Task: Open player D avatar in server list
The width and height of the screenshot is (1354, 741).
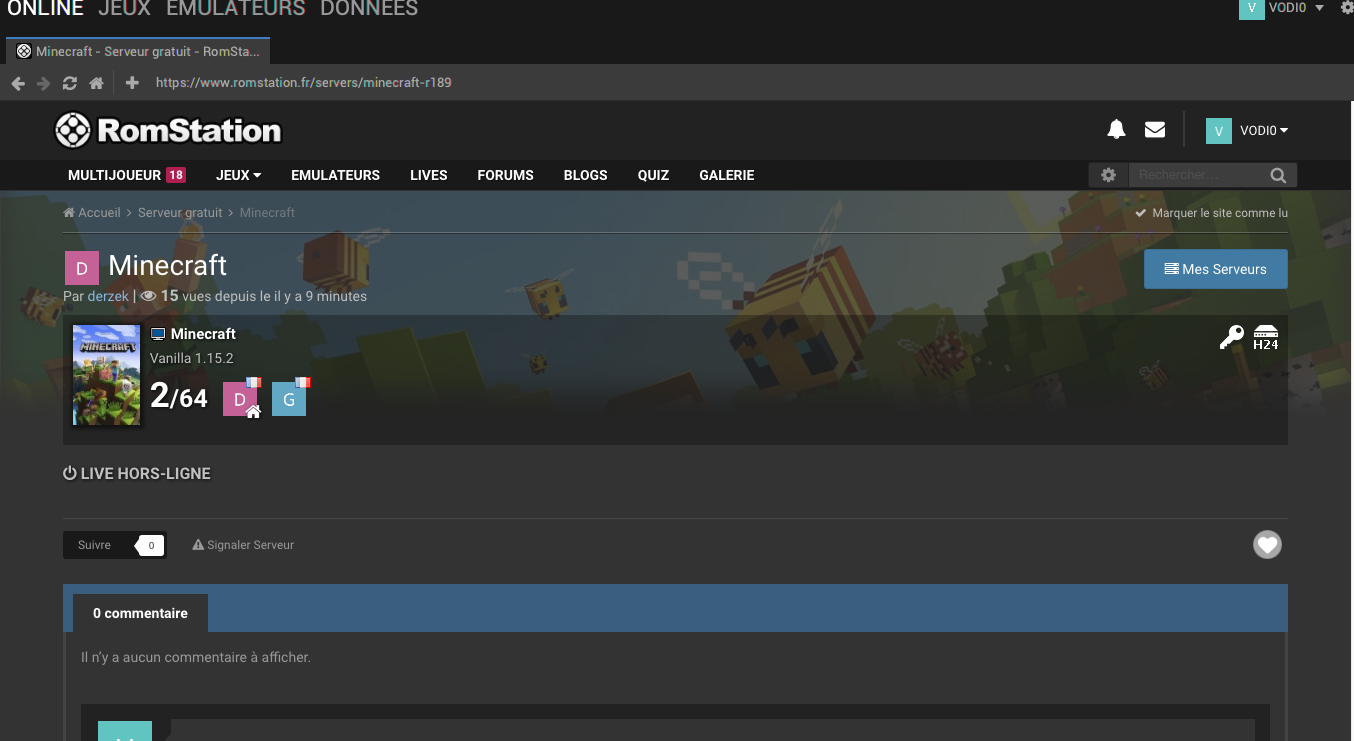Action: click(x=240, y=398)
